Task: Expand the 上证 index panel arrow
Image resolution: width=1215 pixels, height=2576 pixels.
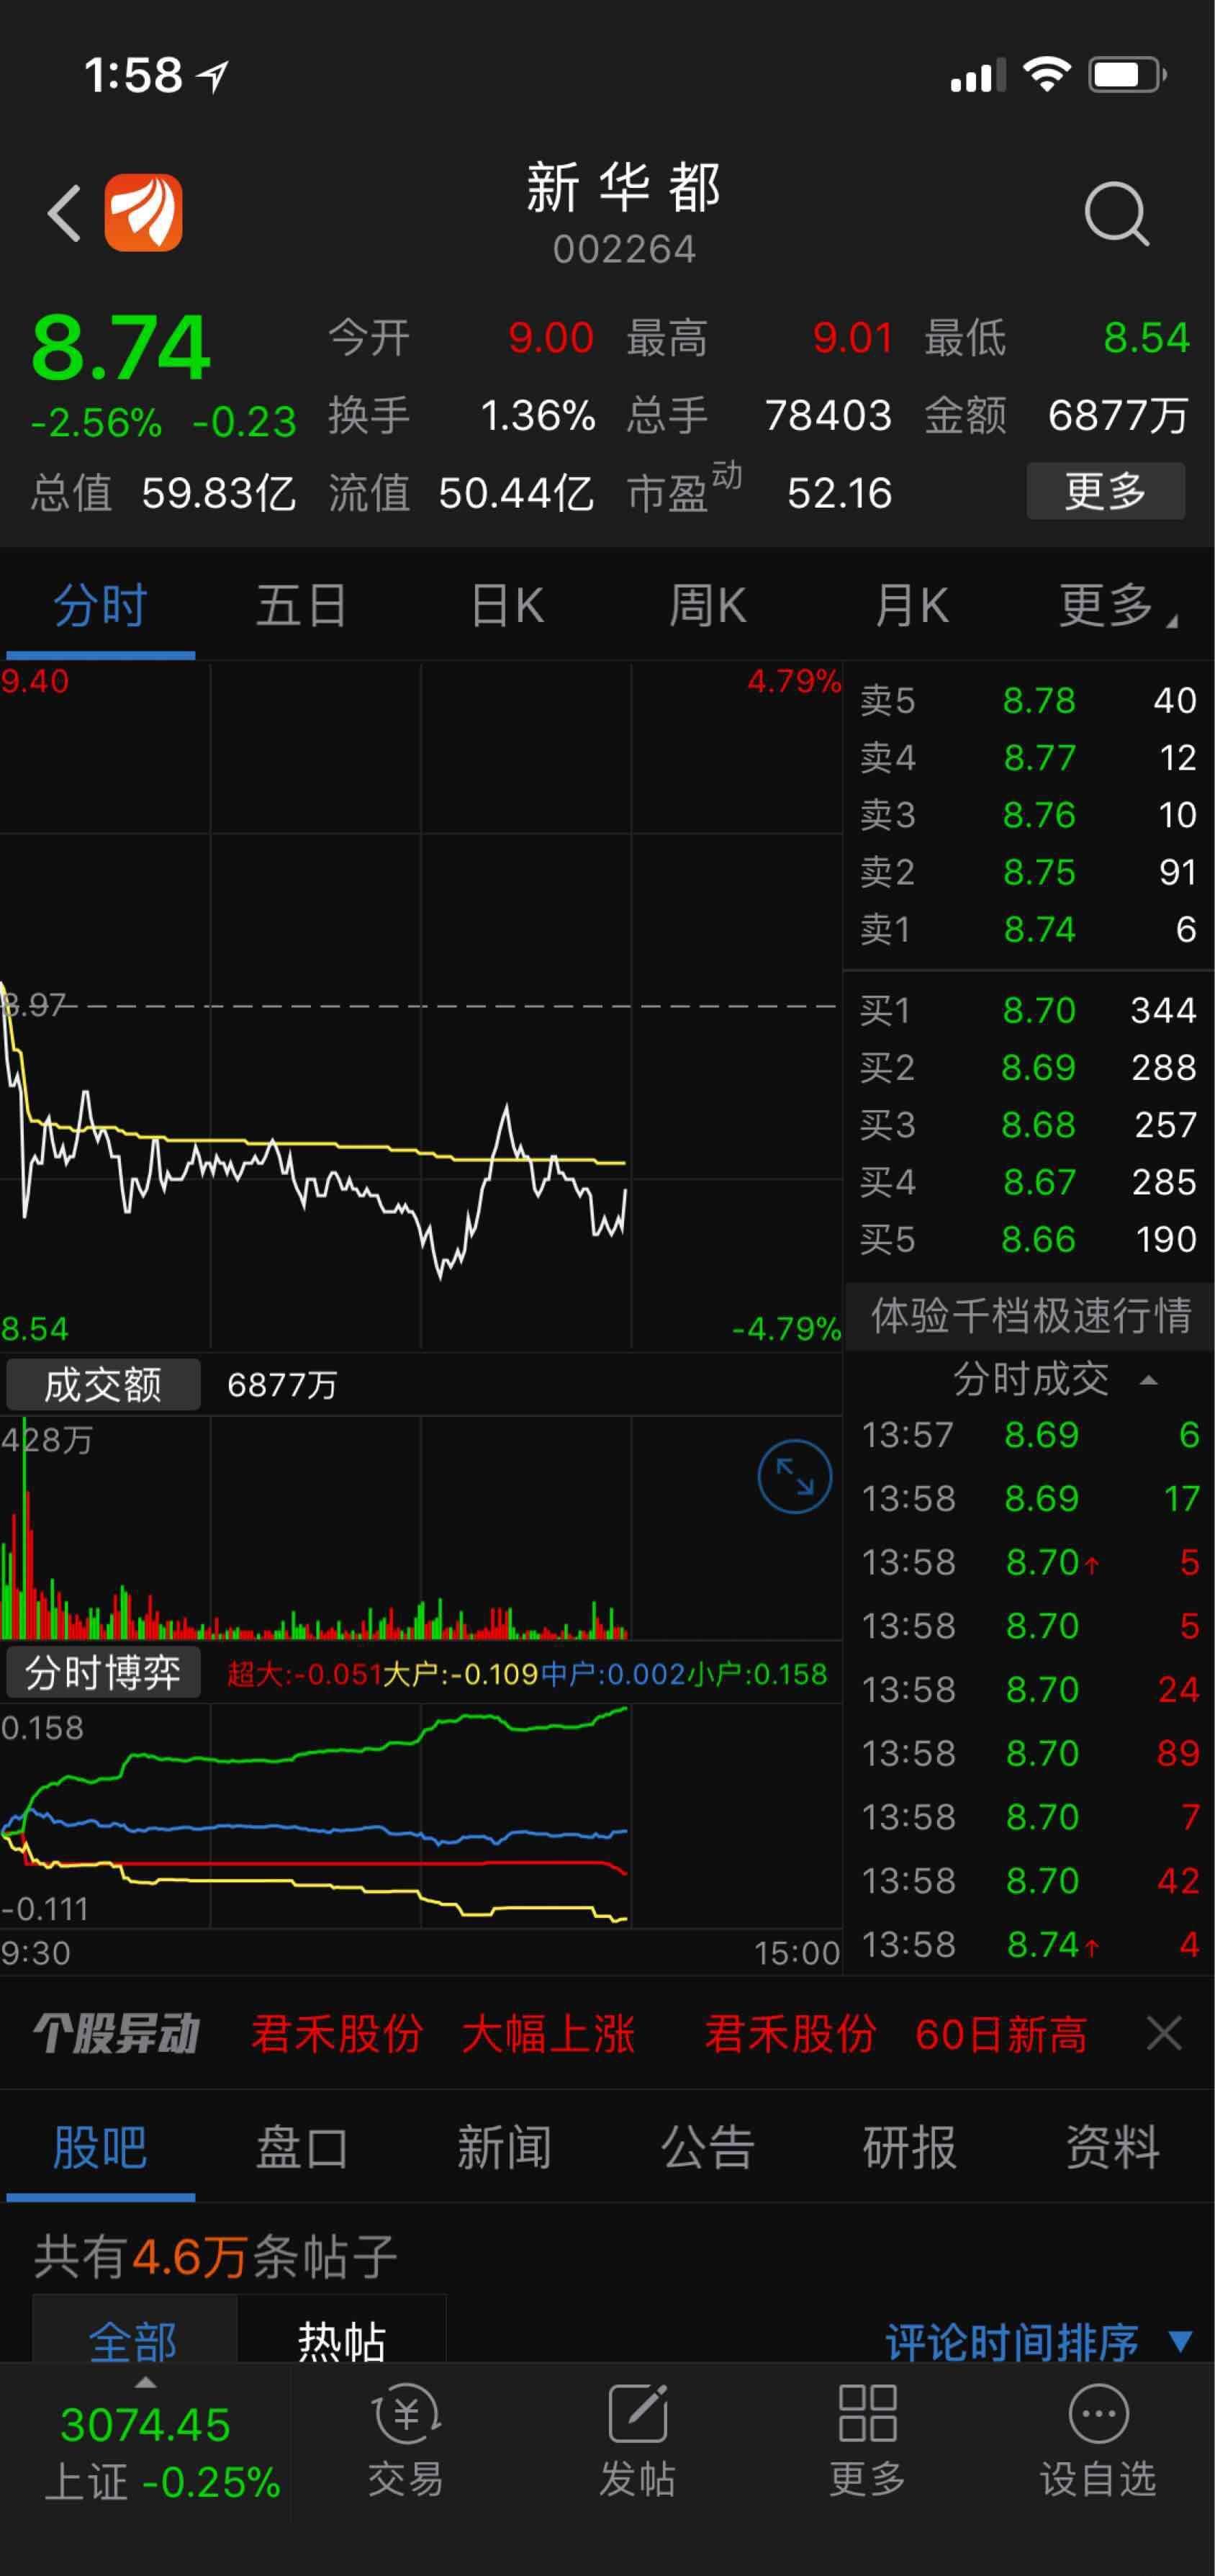Action: tap(146, 2383)
